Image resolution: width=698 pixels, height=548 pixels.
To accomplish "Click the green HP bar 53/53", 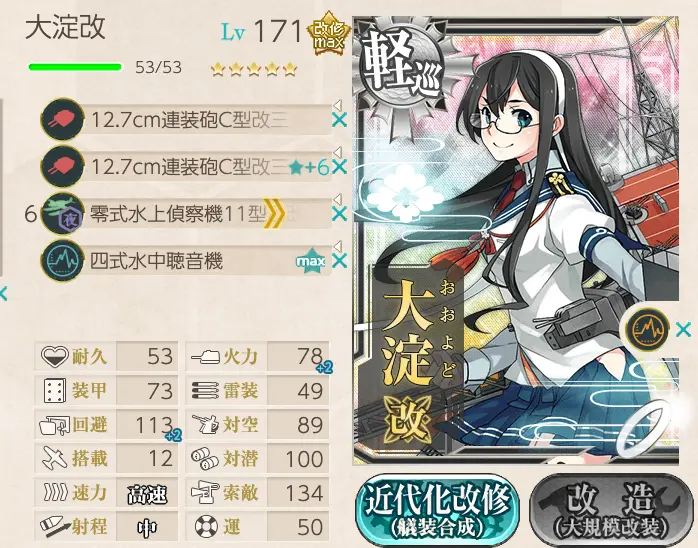I will point(75,67).
